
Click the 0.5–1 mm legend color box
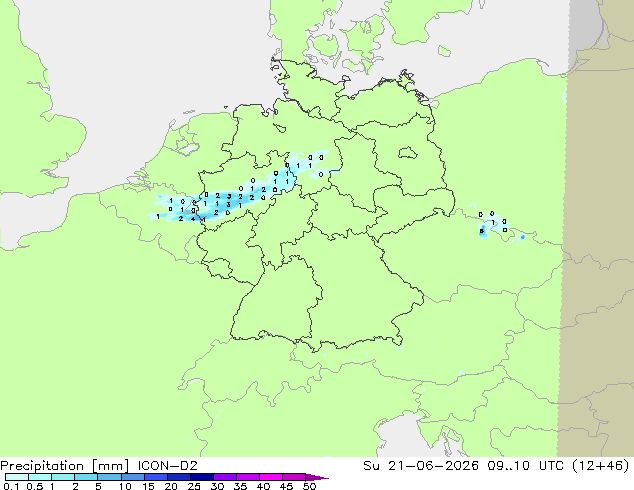point(40,477)
